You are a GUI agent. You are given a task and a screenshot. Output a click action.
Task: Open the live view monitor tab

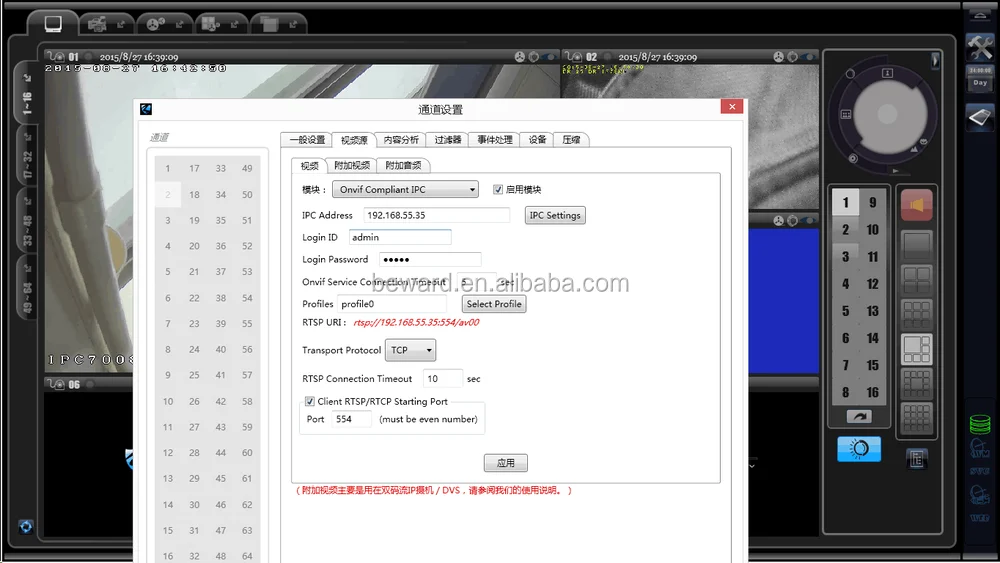pos(53,24)
